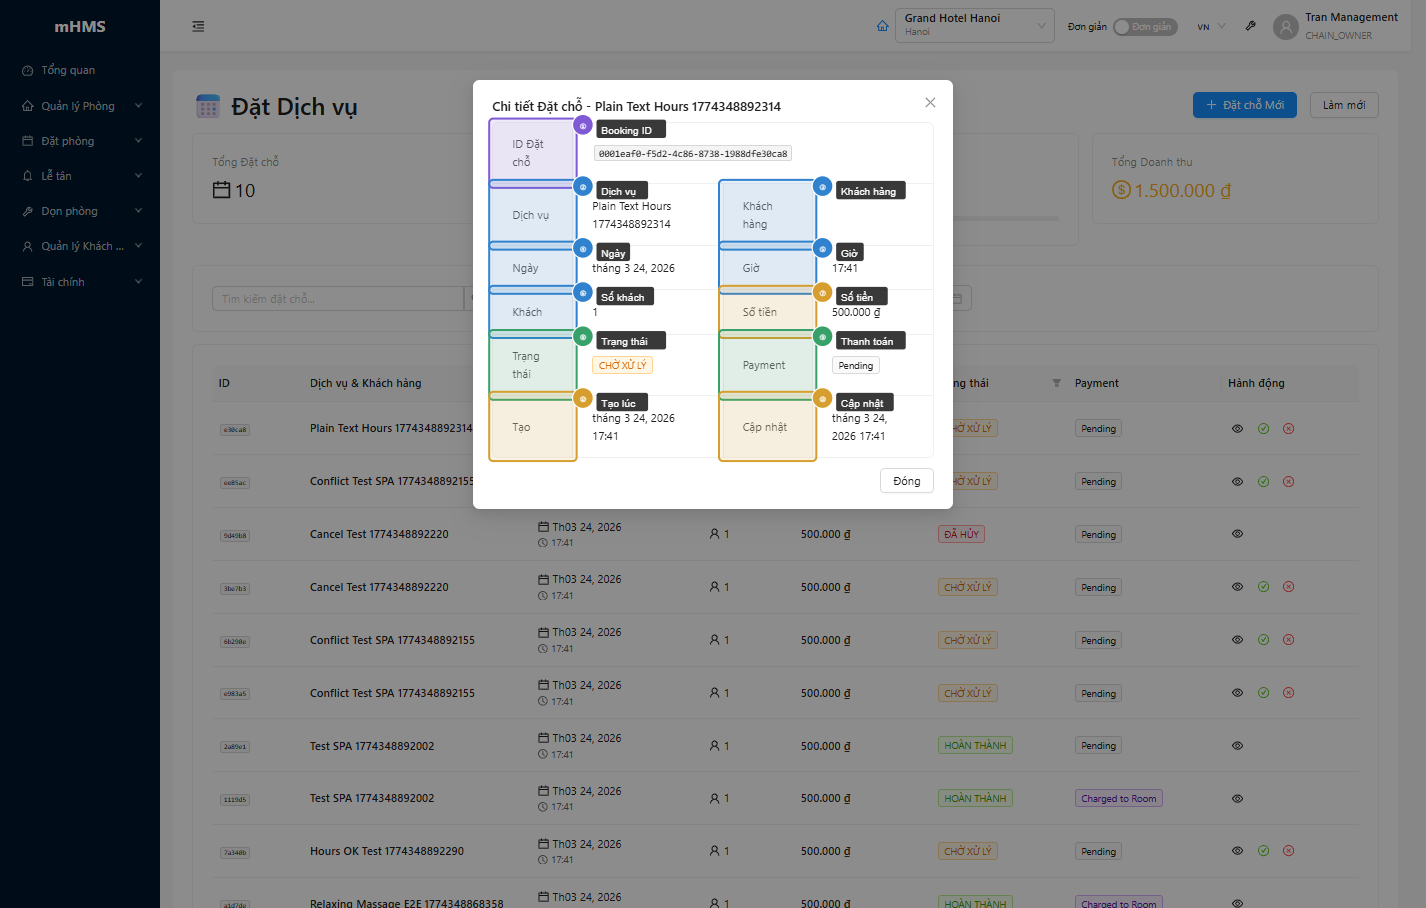This screenshot has width=1426, height=908.
Task: Confirm the Hours OK Test booking via green check
Action: pos(1263,851)
